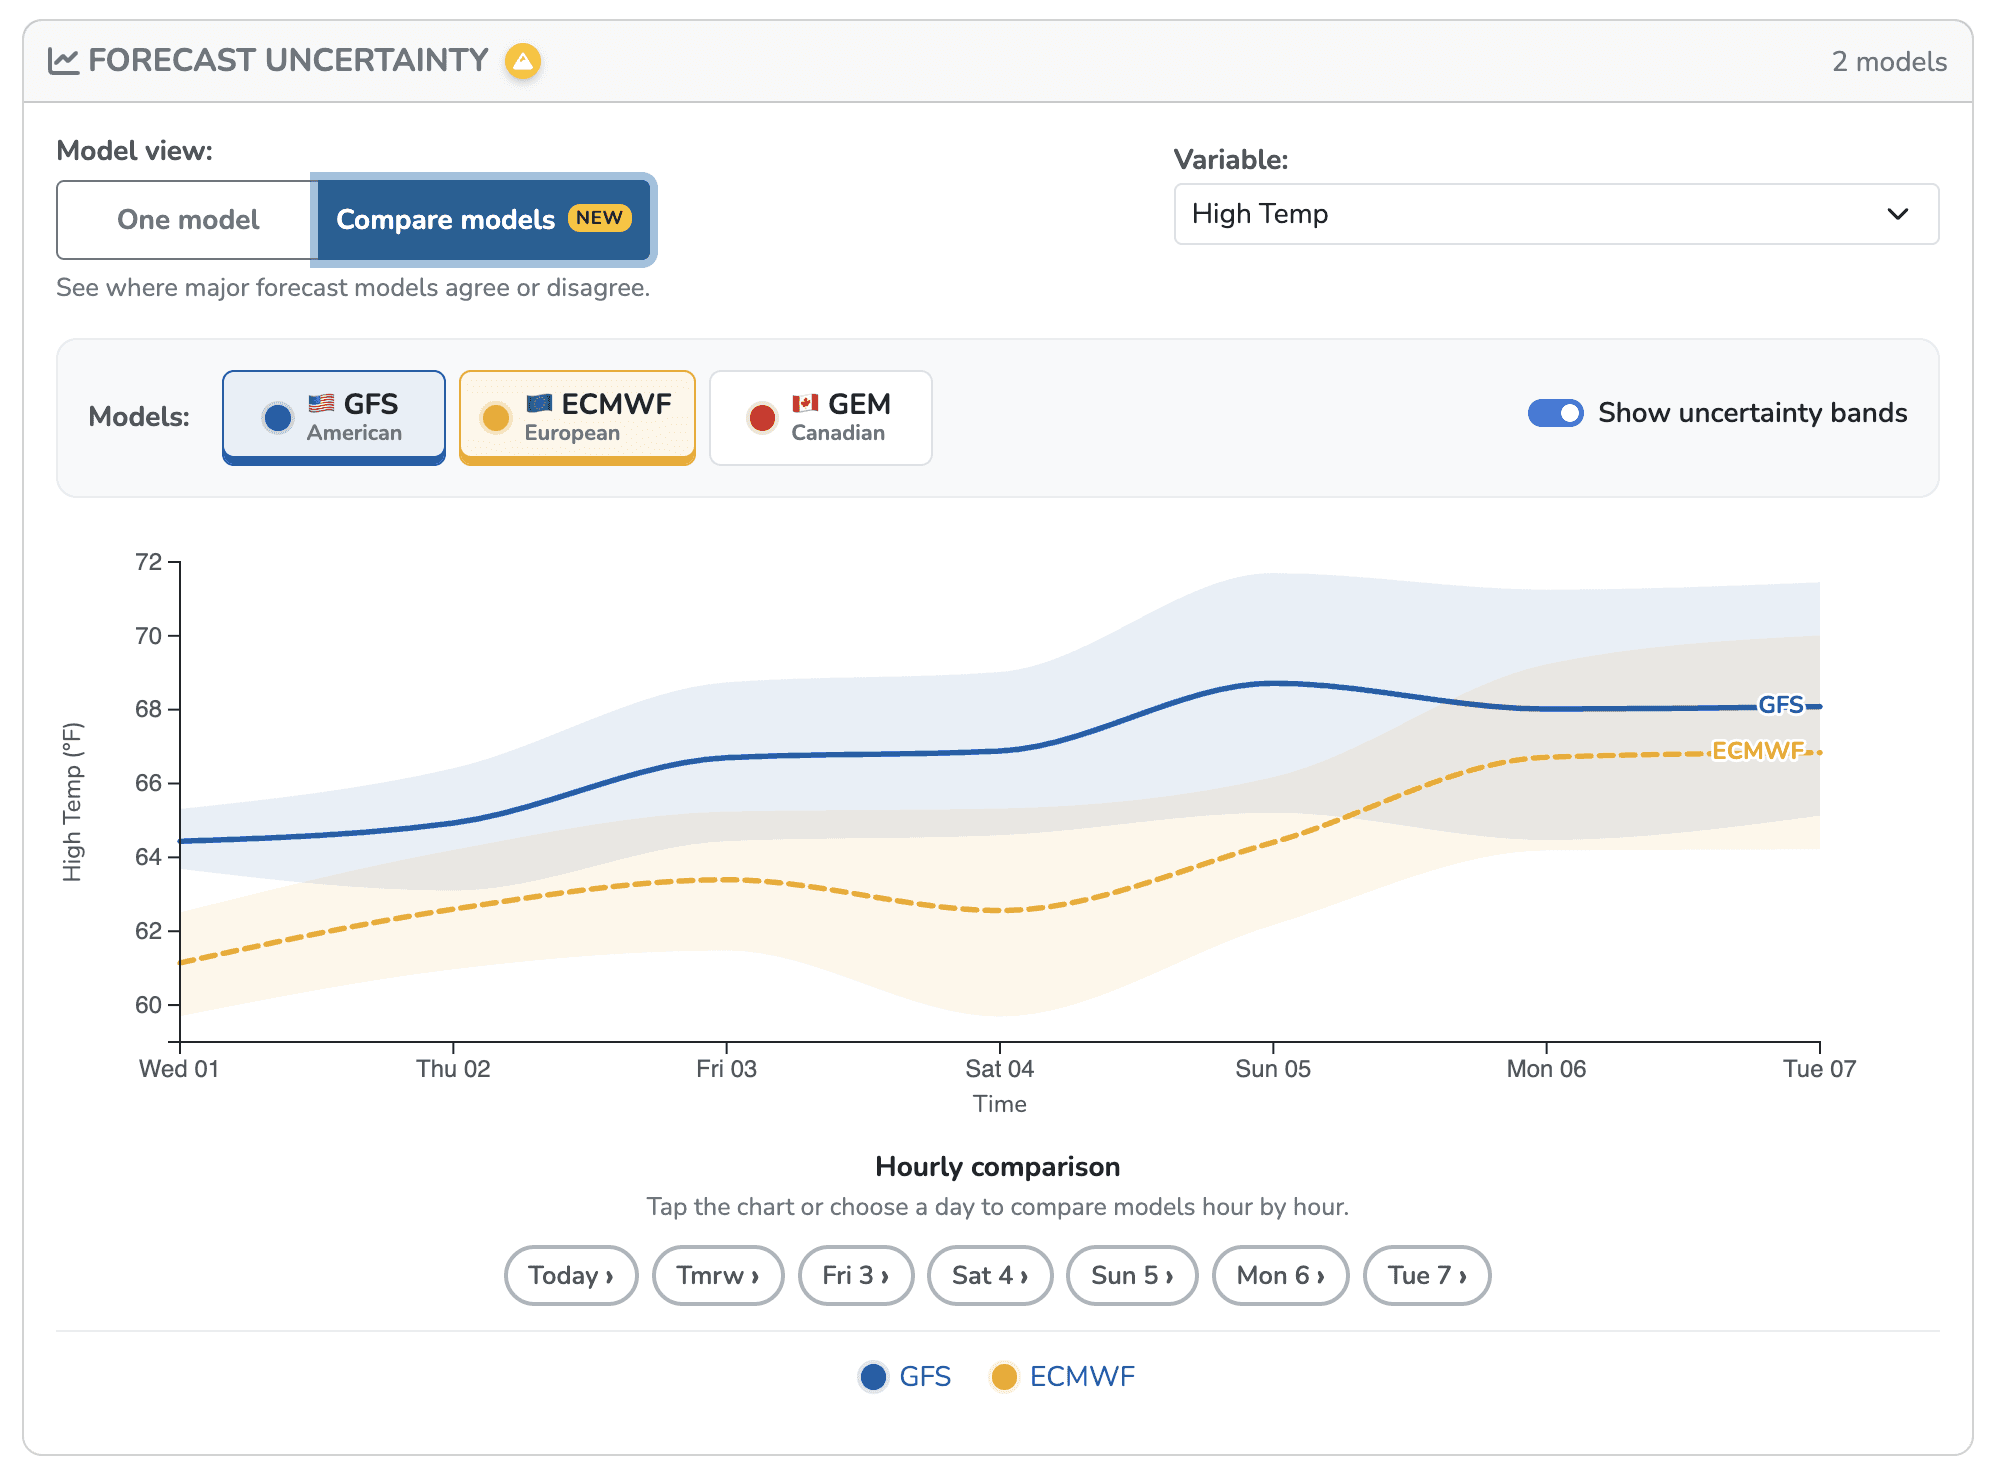Click the dropdown chevron arrow
1992x1472 pixels.
click(1897, 214)
